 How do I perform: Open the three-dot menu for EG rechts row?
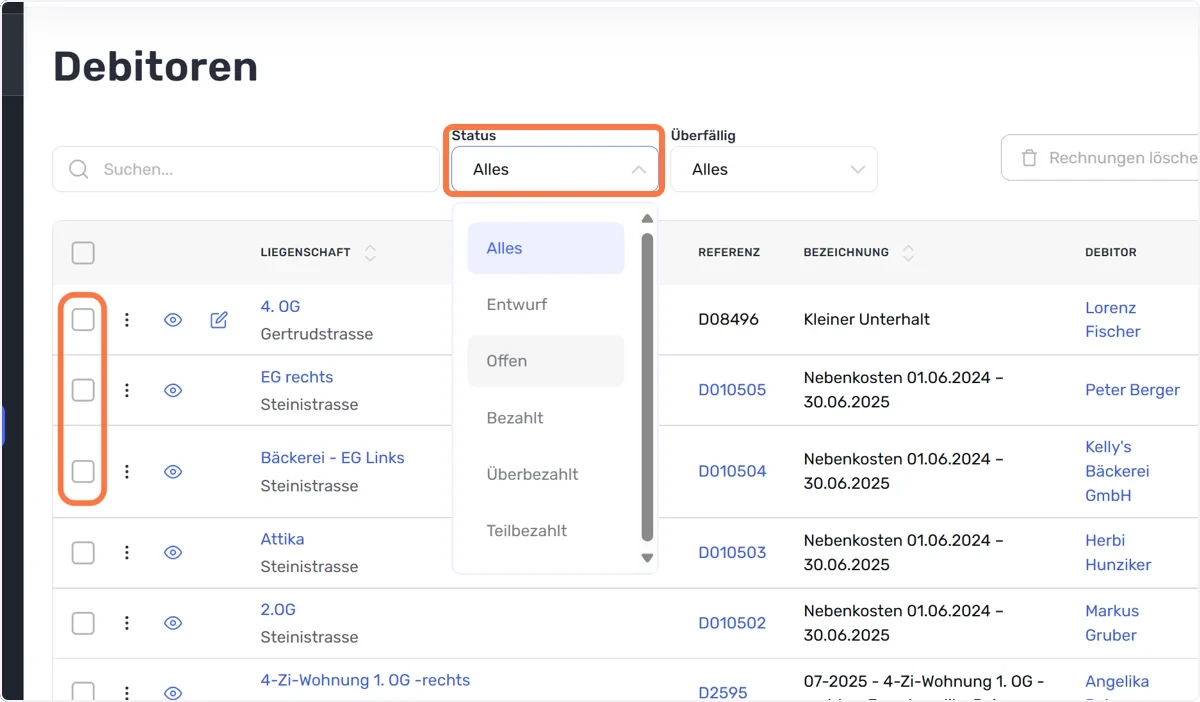click(x=127, y=390)
